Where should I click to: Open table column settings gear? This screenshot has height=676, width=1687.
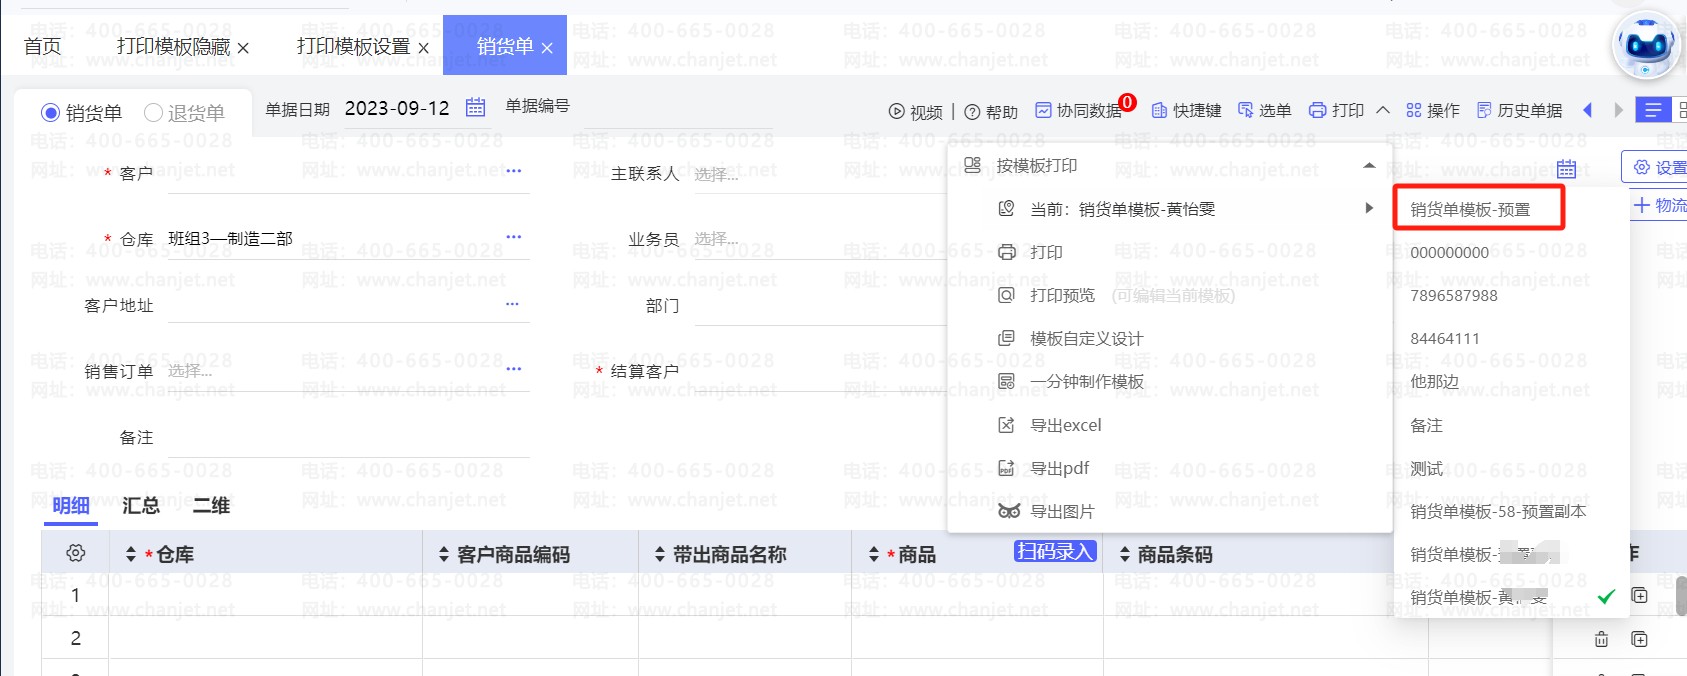click(76, 553)
